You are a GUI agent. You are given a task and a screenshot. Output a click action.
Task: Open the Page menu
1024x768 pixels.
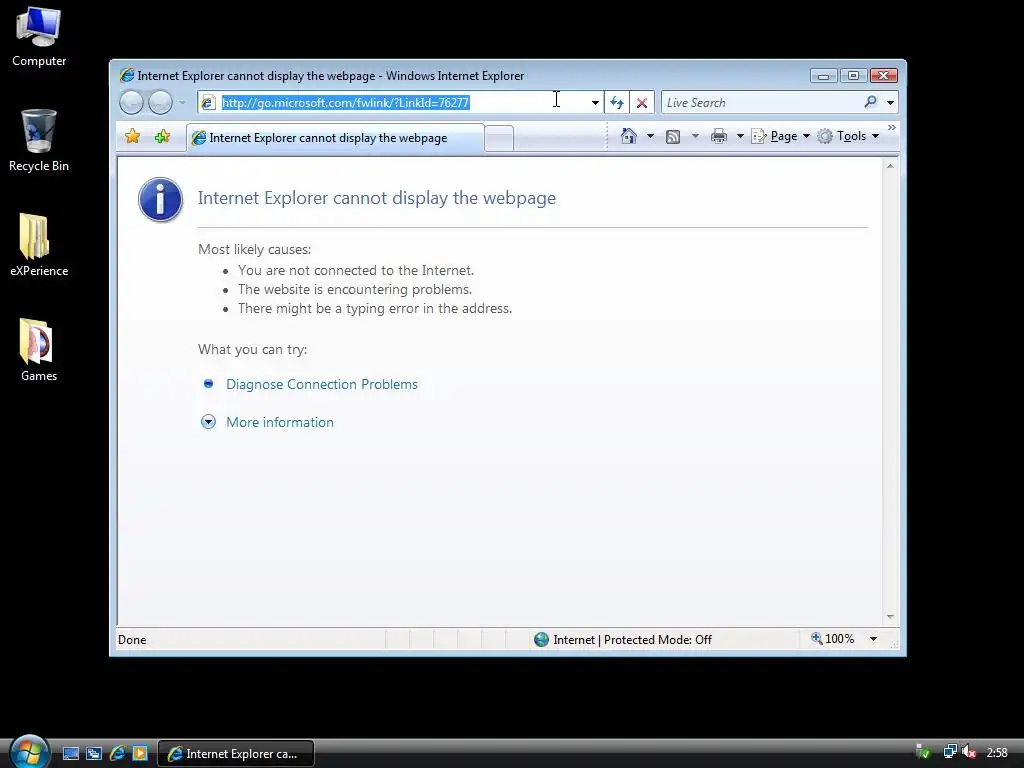781,136
